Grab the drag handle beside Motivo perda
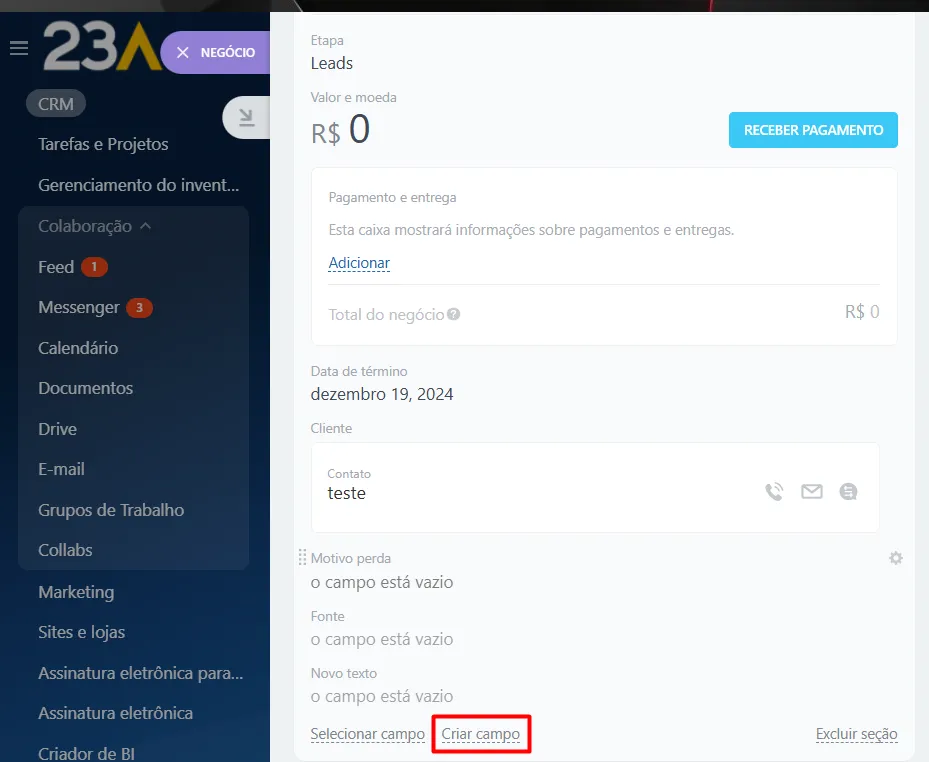Image resolution: width=929 pixels, height=762 pixels. pyautogui.click(x=302, y=558)
